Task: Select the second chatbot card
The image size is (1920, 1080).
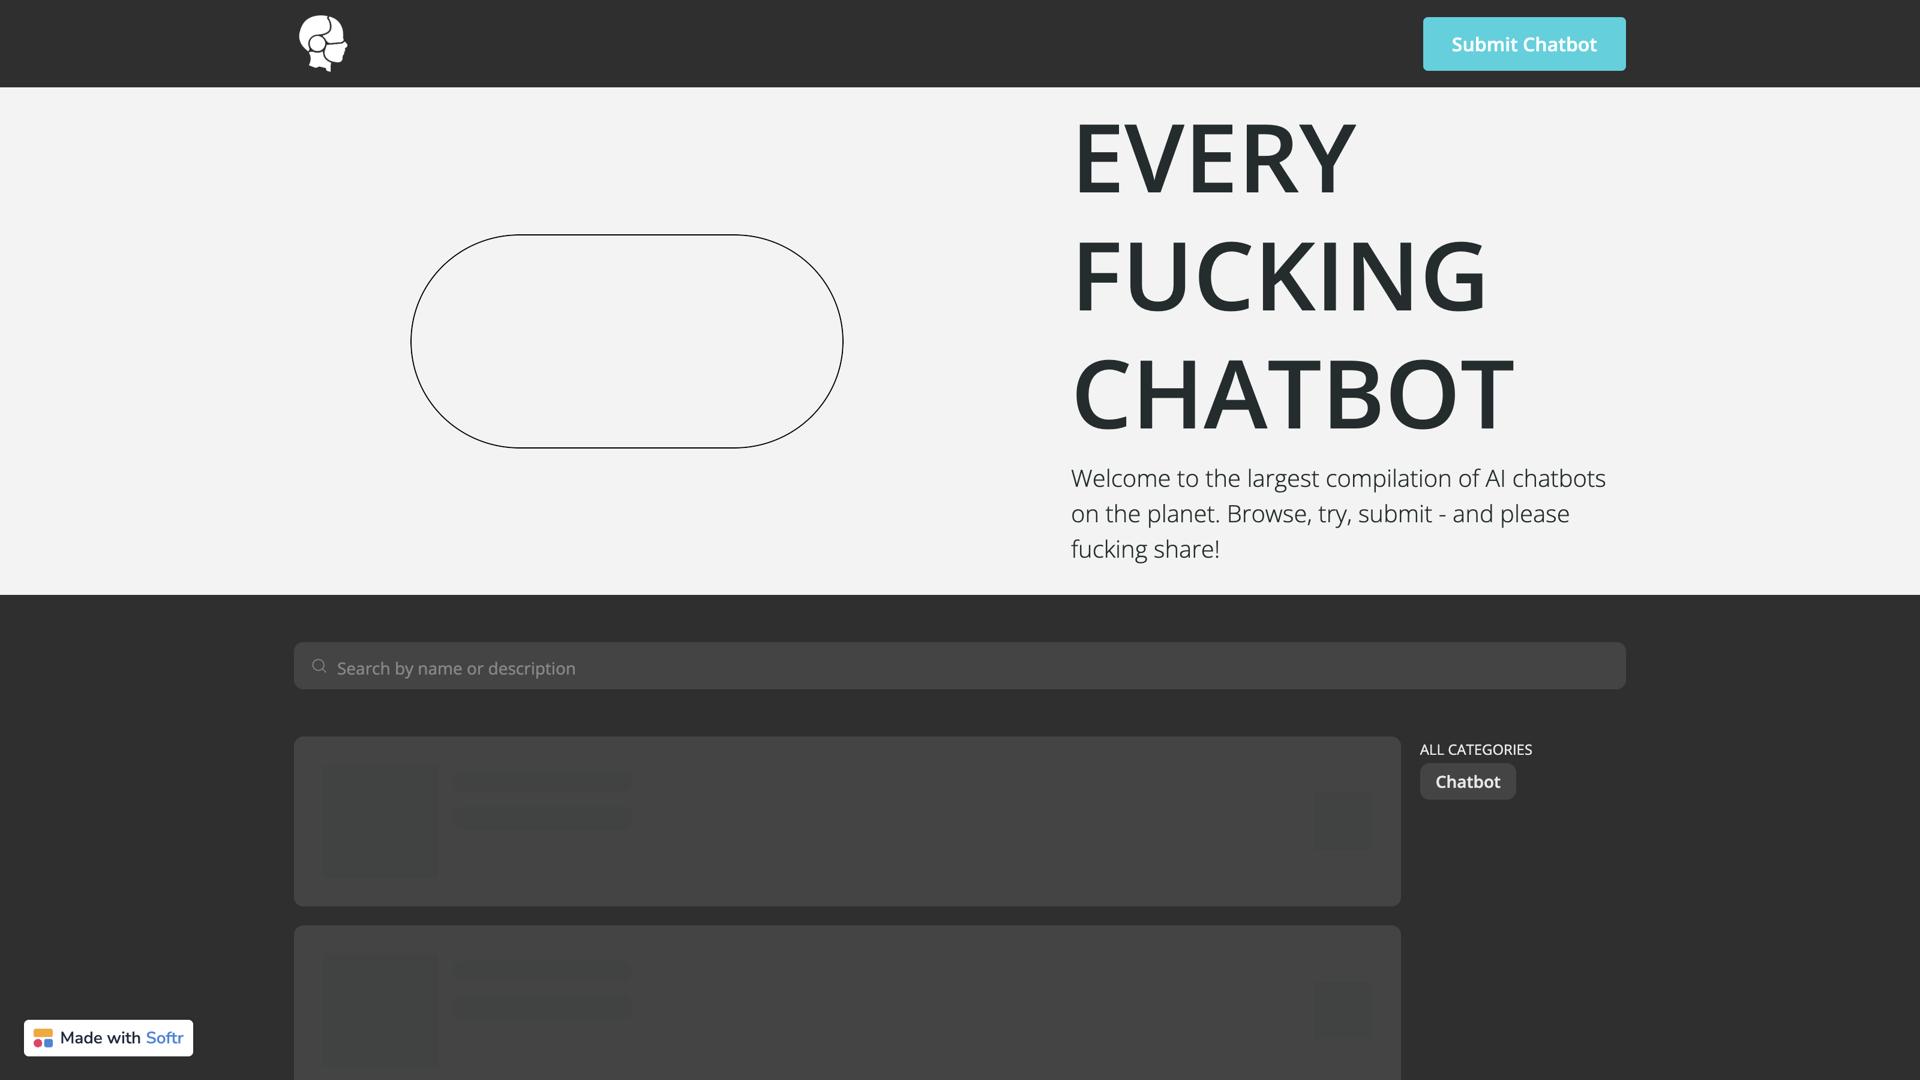Action: click(x=847, y=1005)
